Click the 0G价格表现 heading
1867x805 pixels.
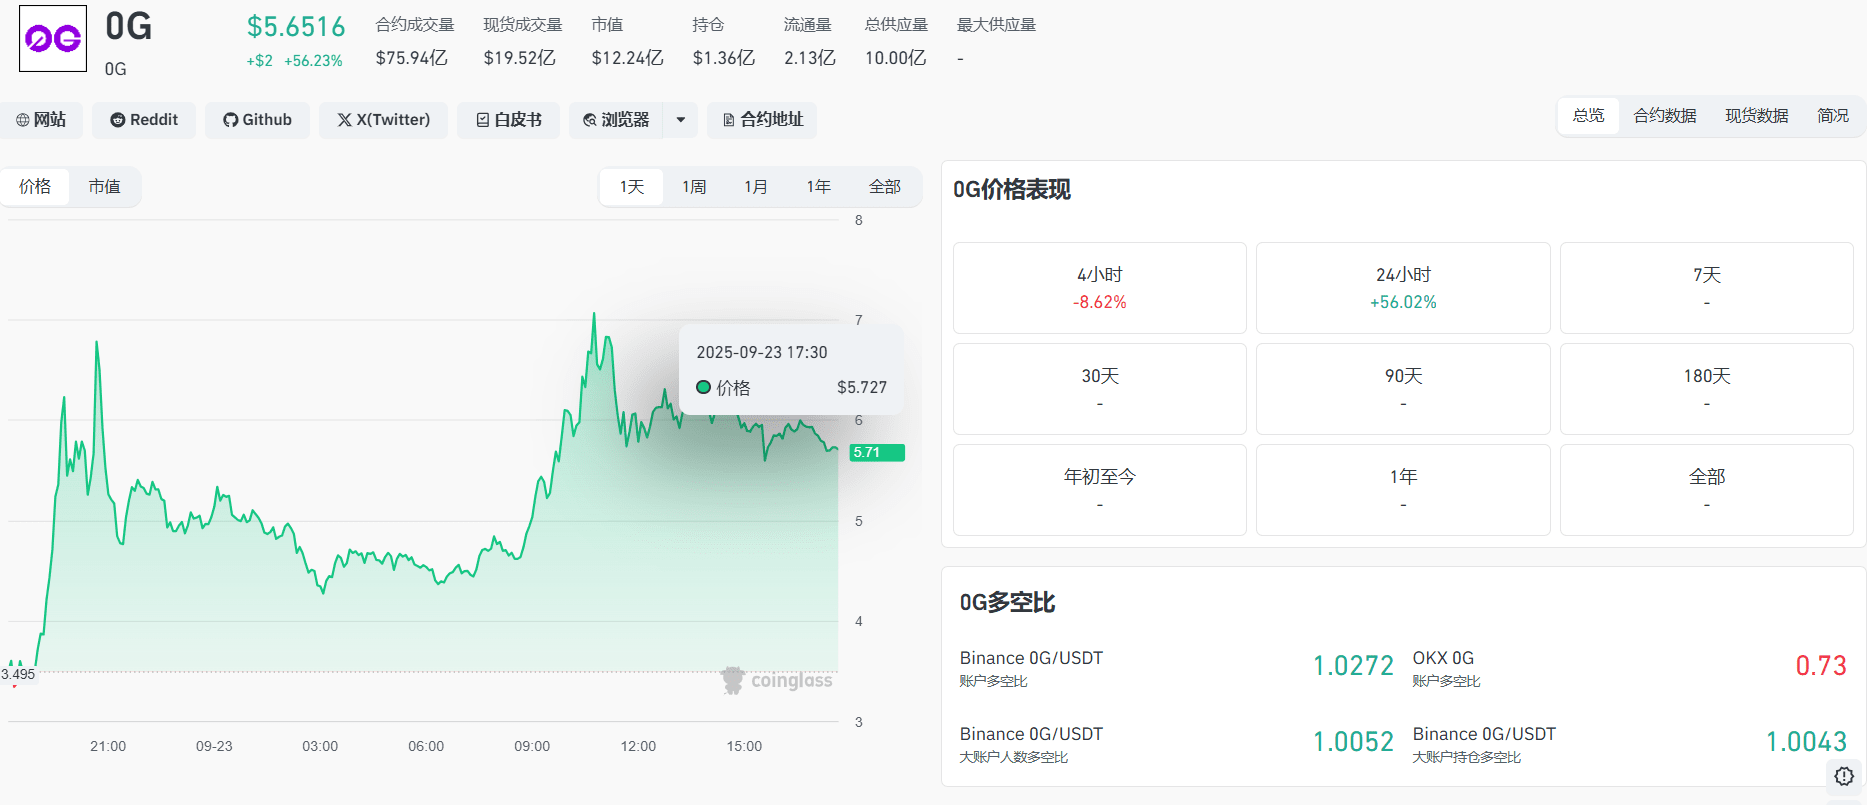tap(1011, 190)
